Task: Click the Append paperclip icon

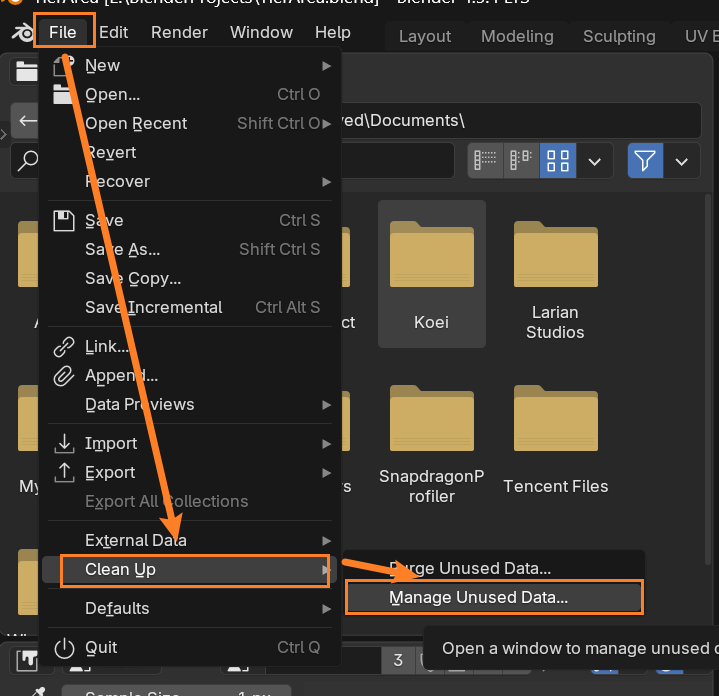Action: [x=64, y=376]
